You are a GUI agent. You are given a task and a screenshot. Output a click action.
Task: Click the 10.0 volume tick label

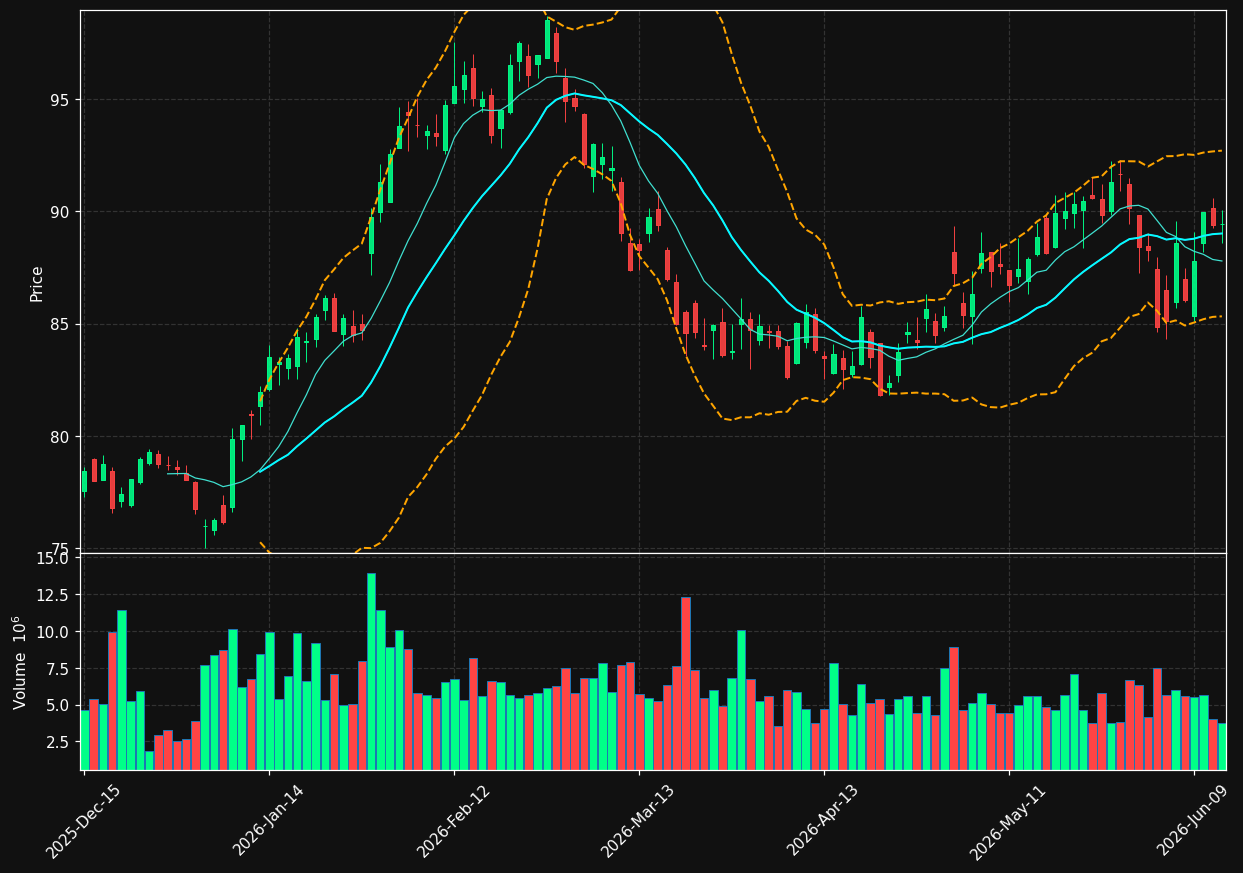tap(52, 632)
